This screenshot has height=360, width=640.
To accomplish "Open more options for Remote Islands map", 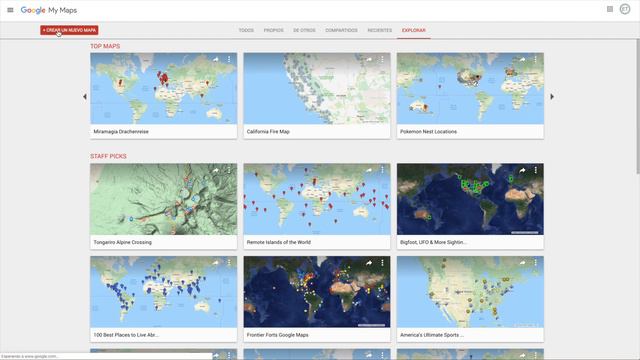I will (x=382, y=170).
